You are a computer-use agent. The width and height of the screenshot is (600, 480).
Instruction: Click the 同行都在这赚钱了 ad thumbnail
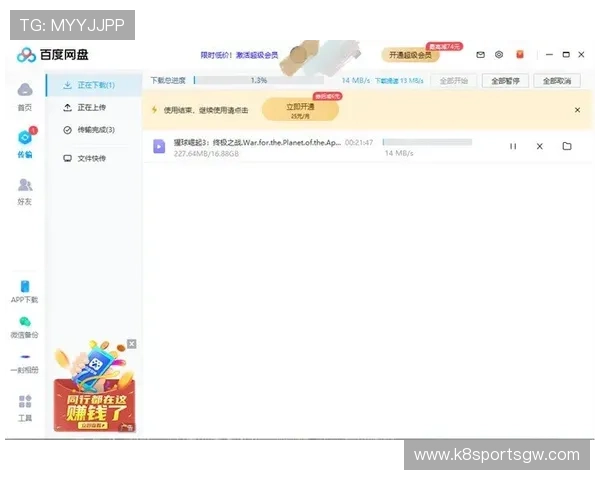coord(95,387)
